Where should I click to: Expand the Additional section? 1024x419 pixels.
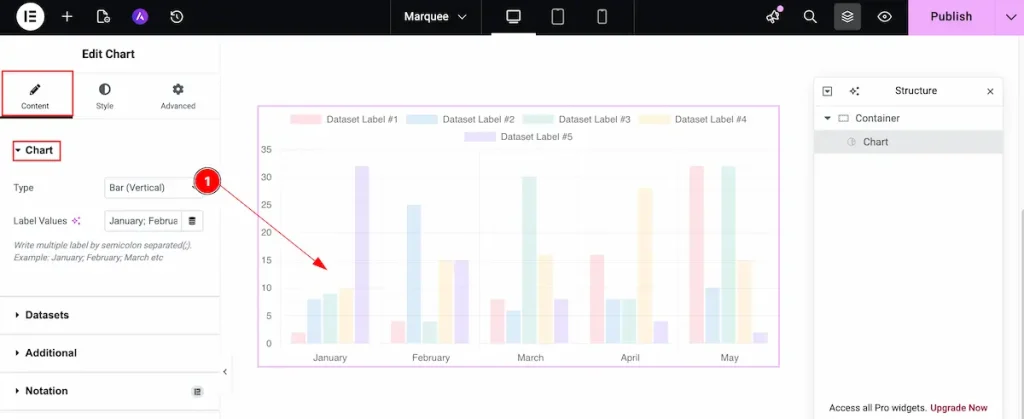(x=50, y=353)
